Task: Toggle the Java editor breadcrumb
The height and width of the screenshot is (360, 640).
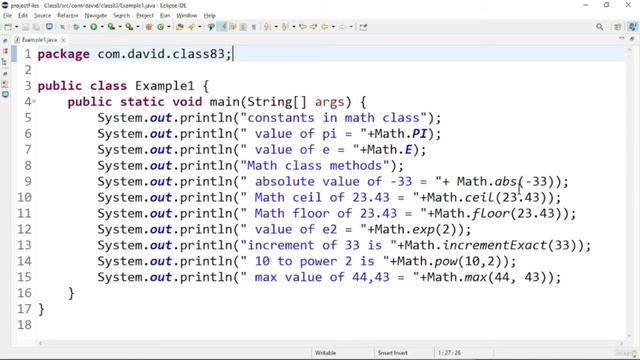Action: tap(211, 27)
